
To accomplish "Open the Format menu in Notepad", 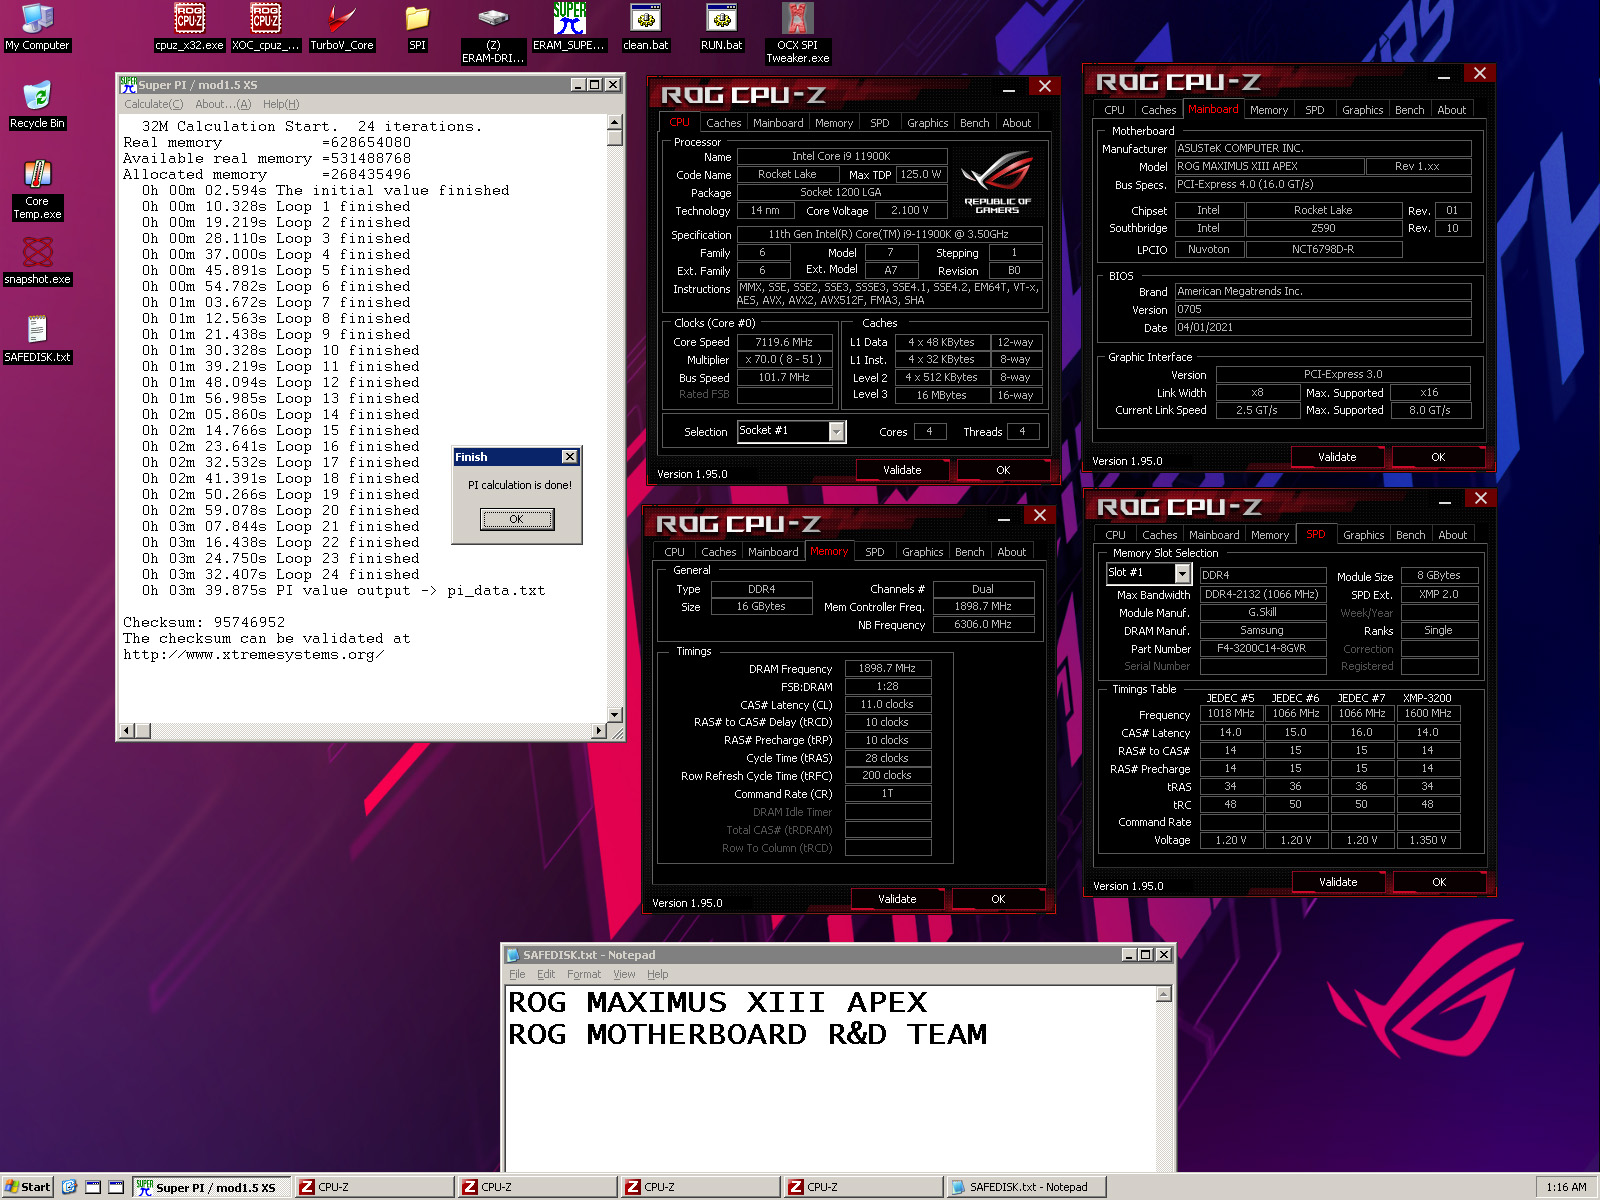I will click(584, 974).
